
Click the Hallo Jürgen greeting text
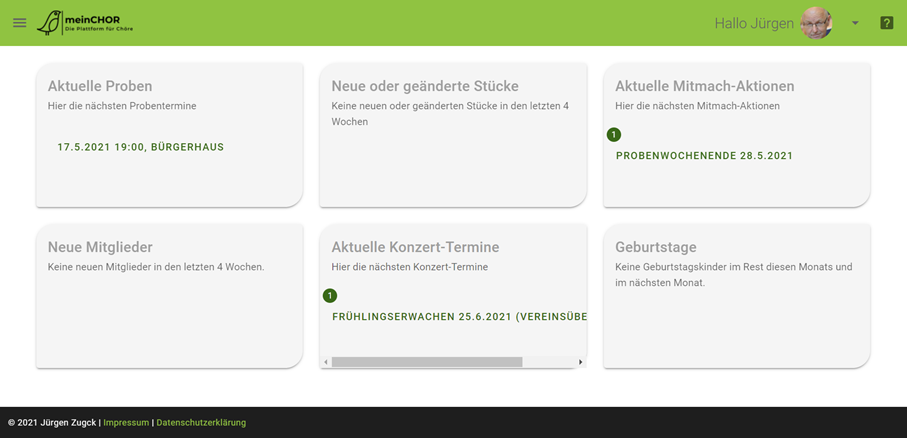[x=754, y=24]
